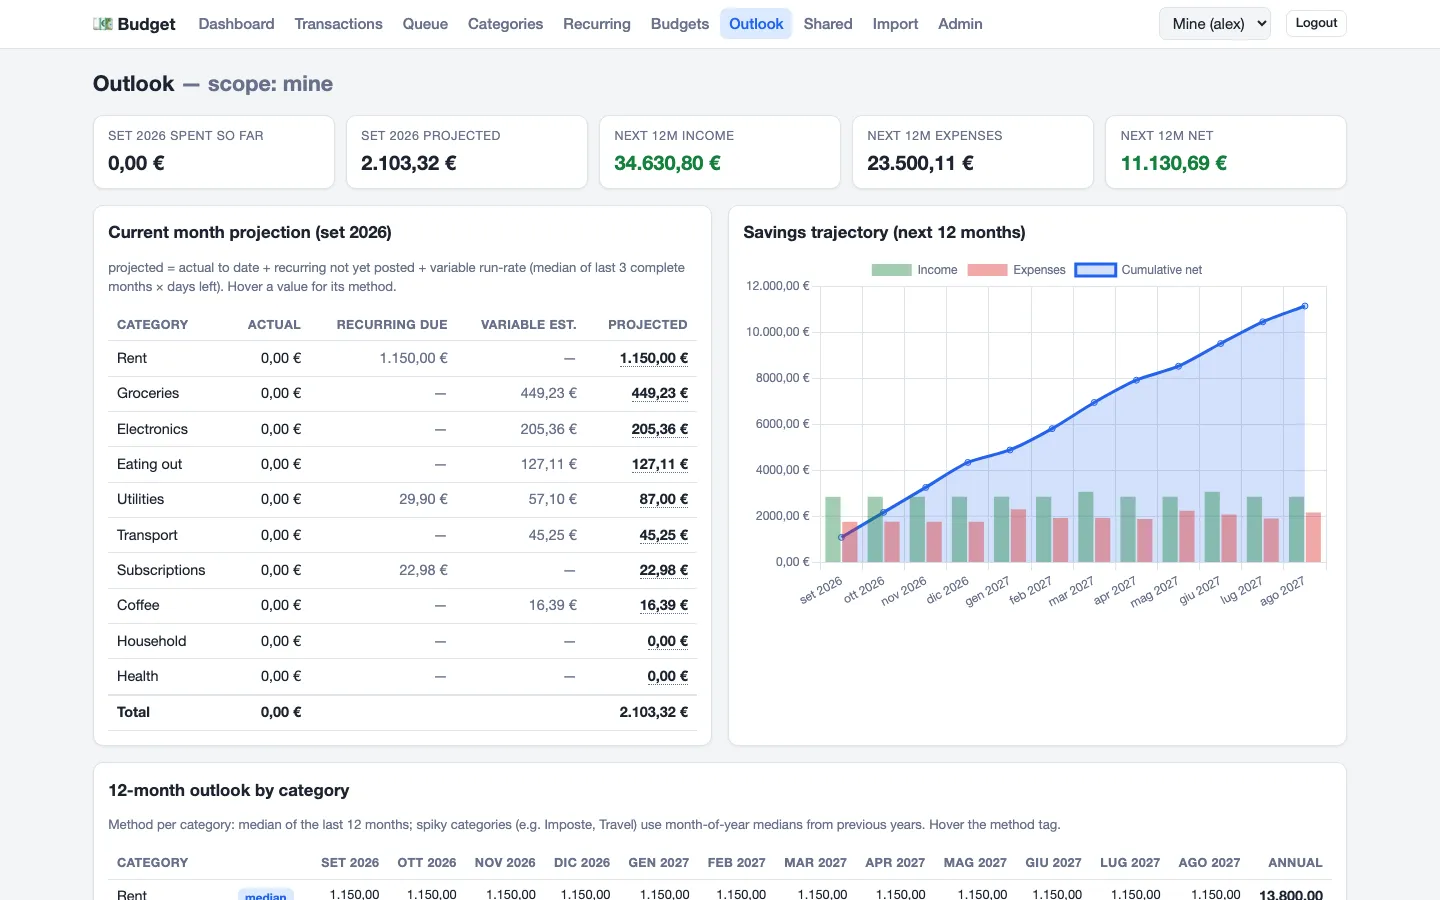Go to the Budgets page
Image resolution: width=1440 pixels, height=900 pixels.
(680, 24)
